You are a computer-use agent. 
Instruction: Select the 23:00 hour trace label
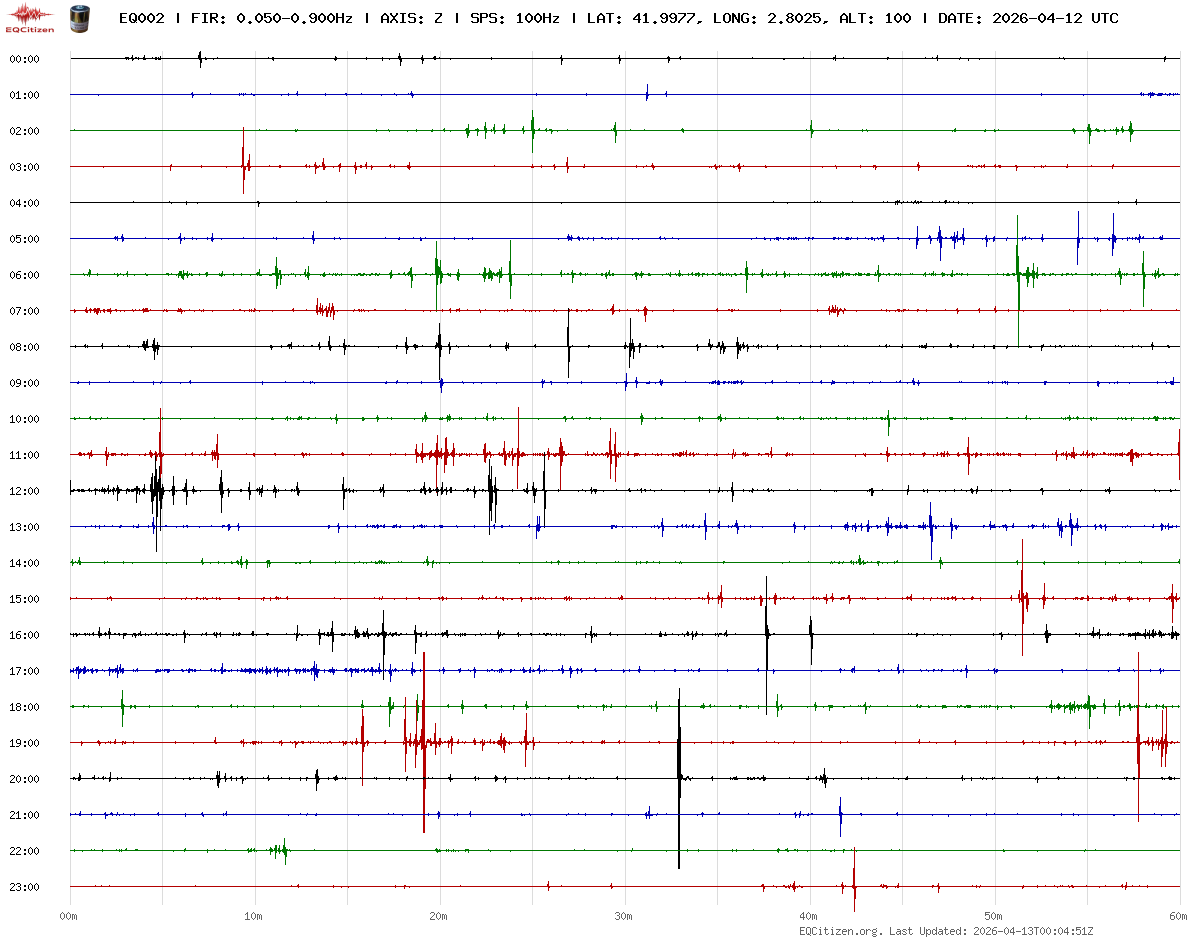click(24, 887)
